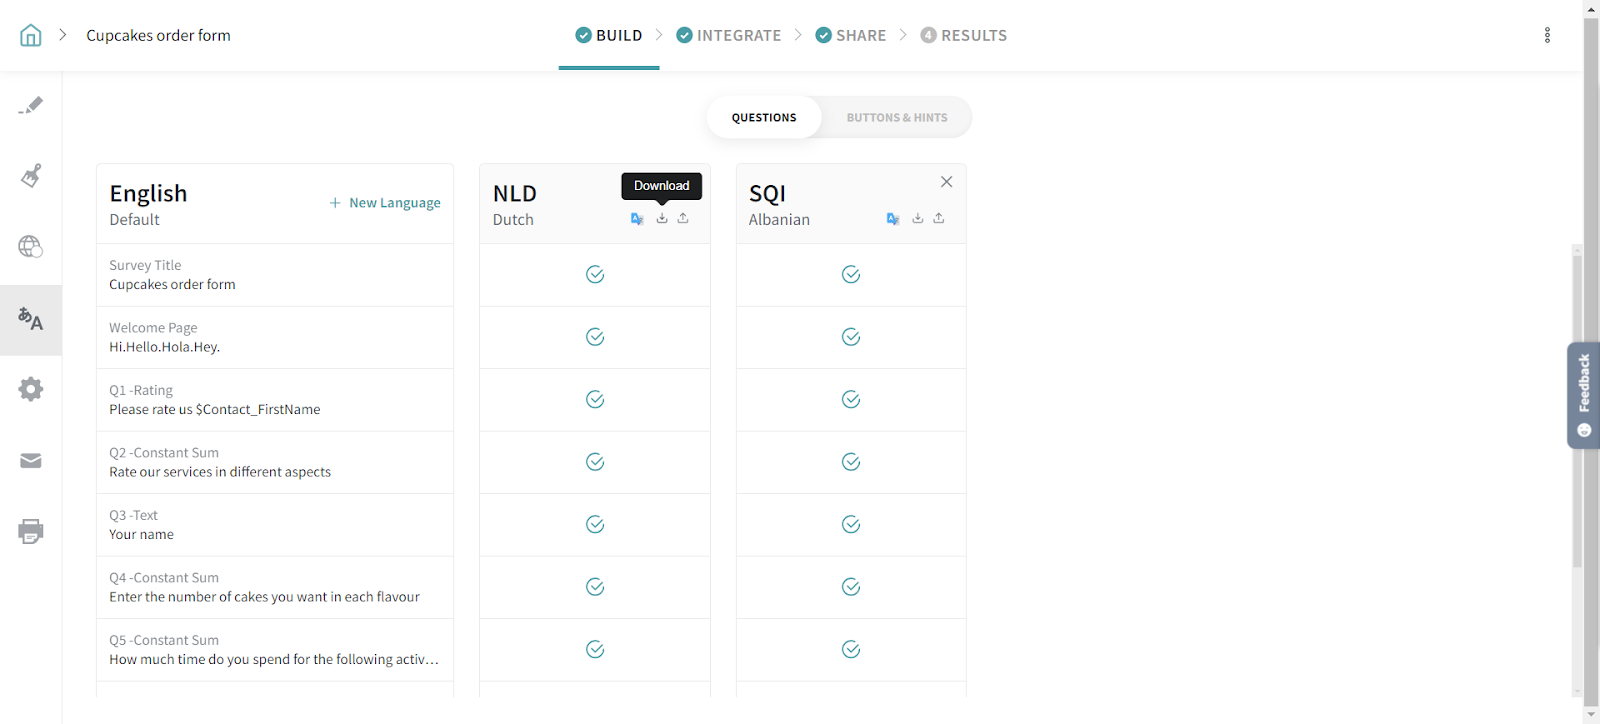This screenshot has width=1600, height=724.
Task: Download the Albanian translation file
Action: (x=918, y=218)
